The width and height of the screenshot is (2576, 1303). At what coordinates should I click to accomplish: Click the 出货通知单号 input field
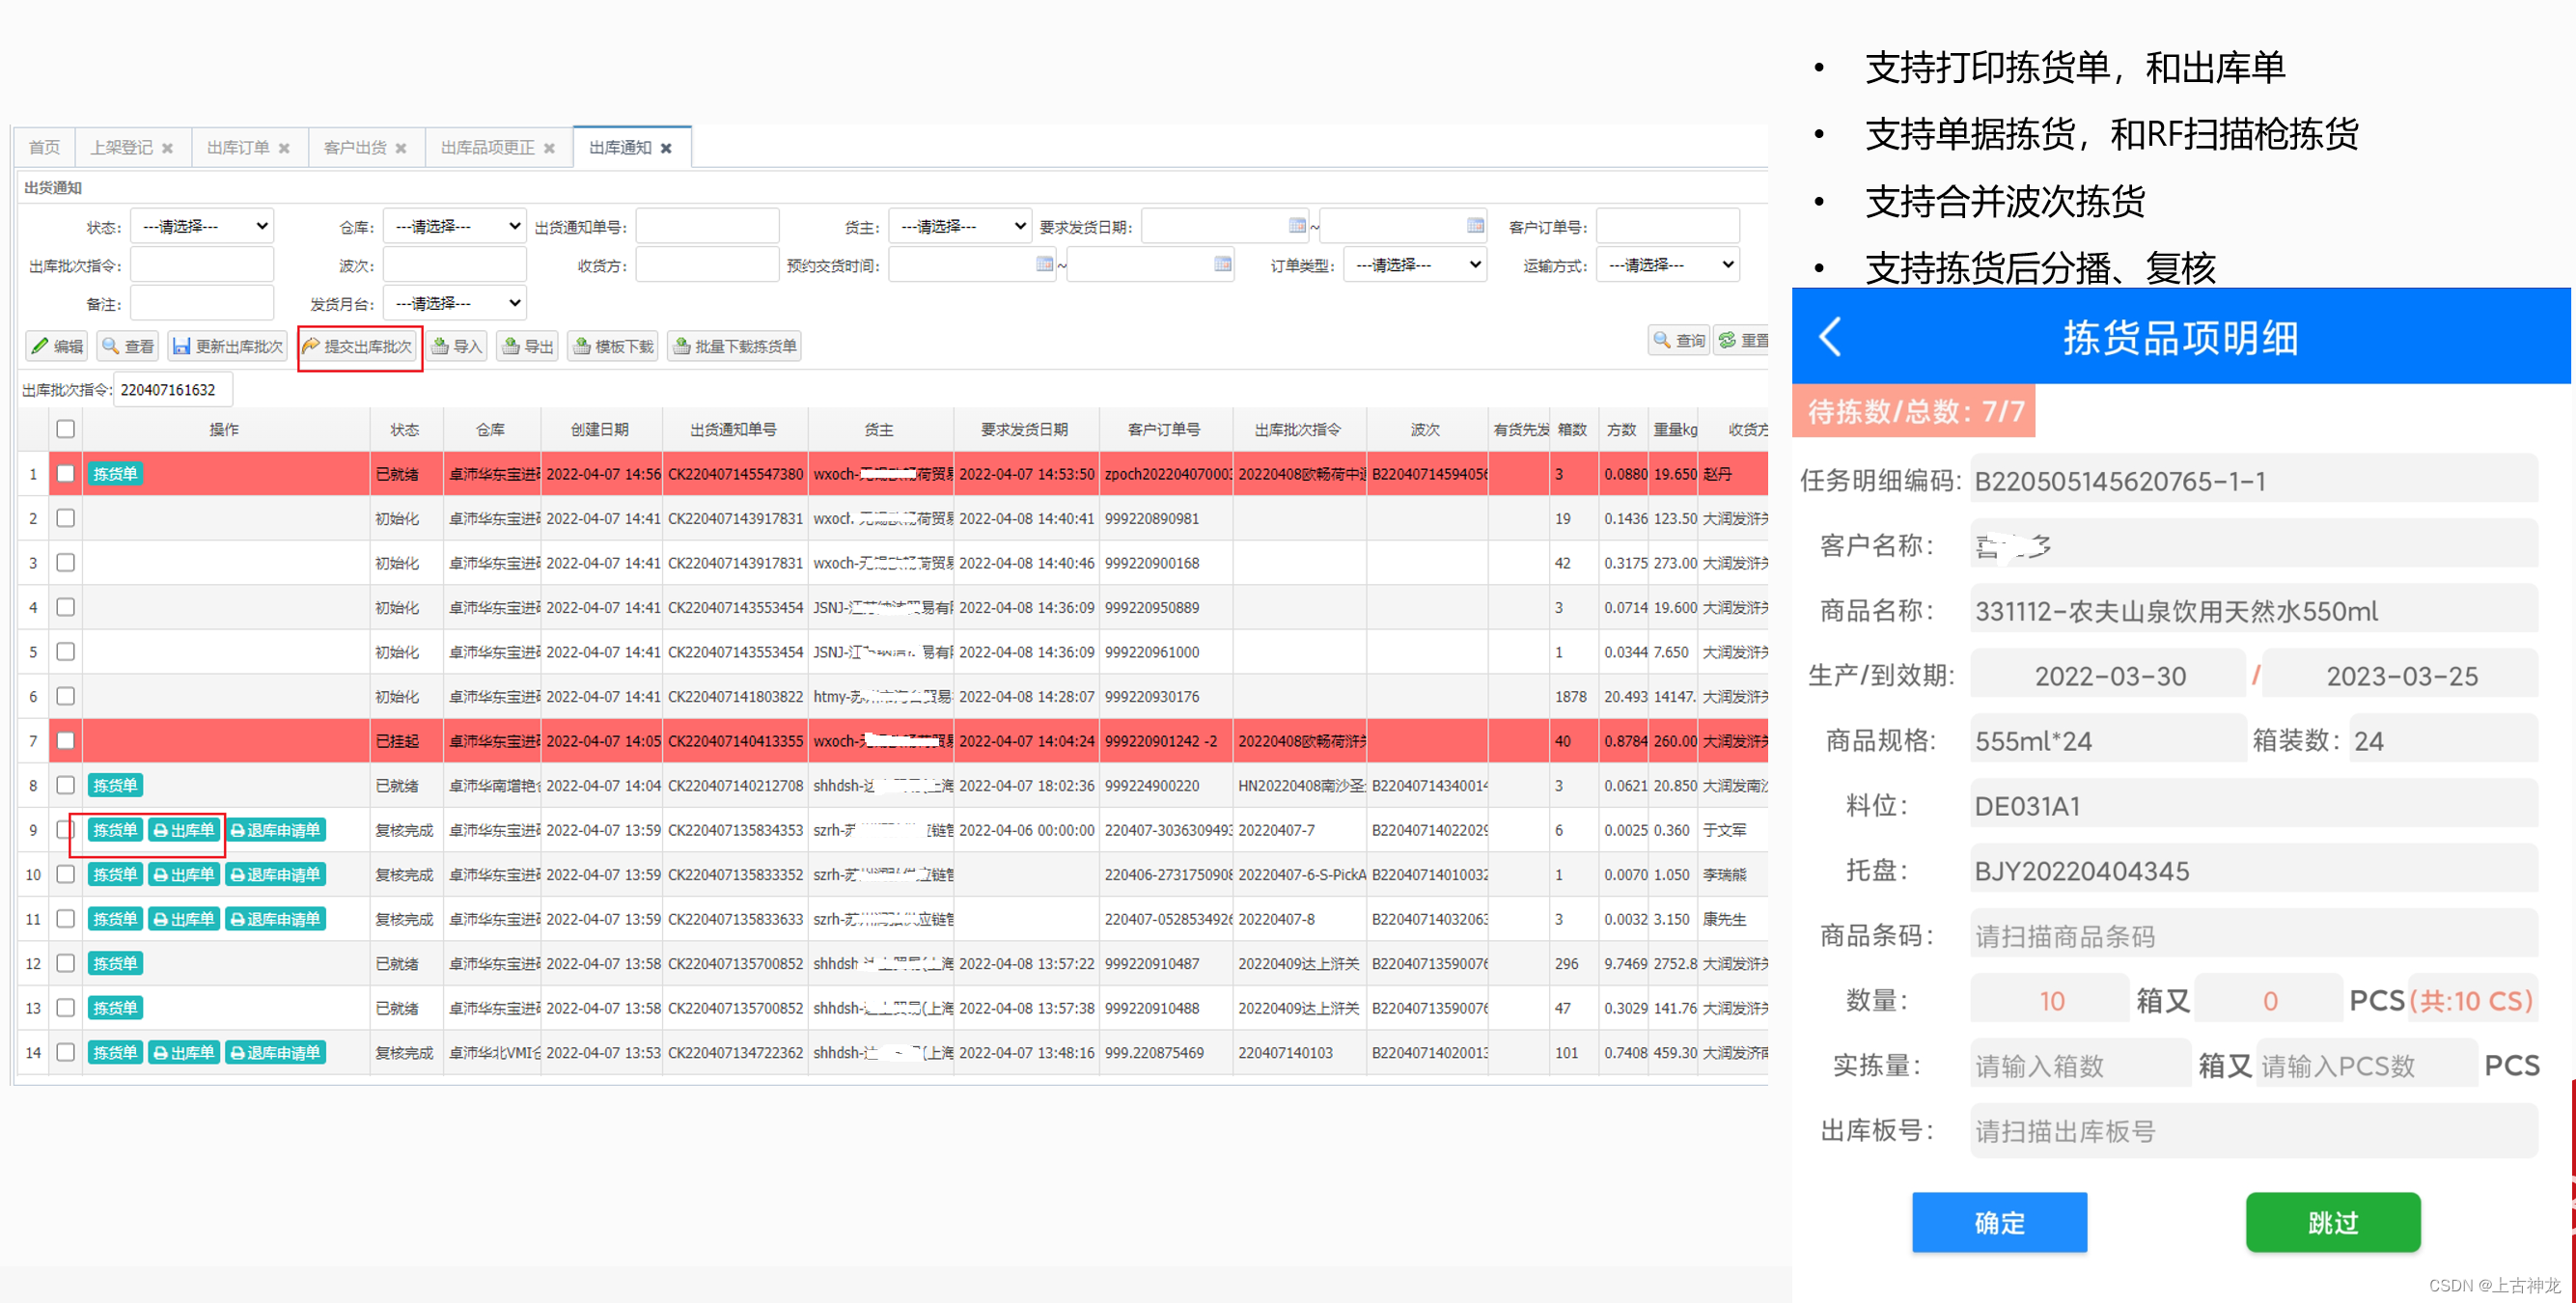click(707, 226)
